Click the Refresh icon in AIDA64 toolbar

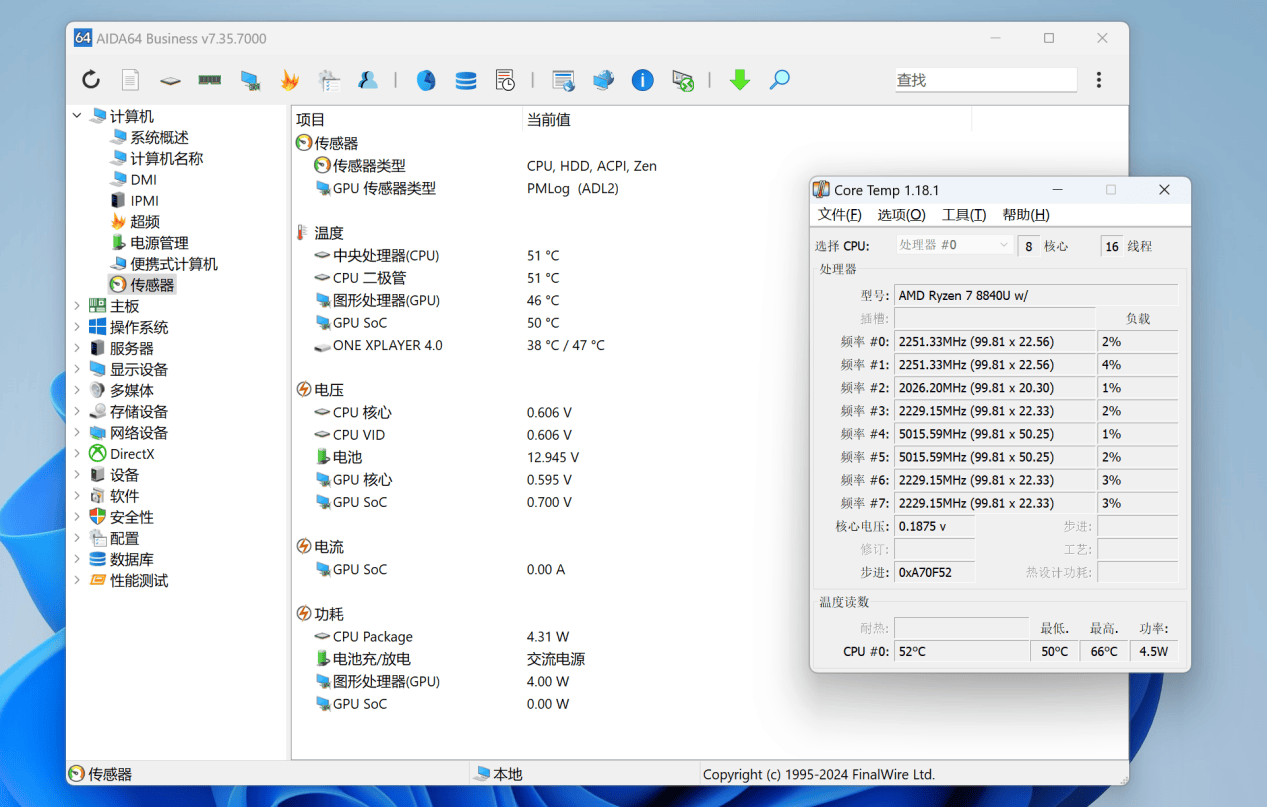91,80
